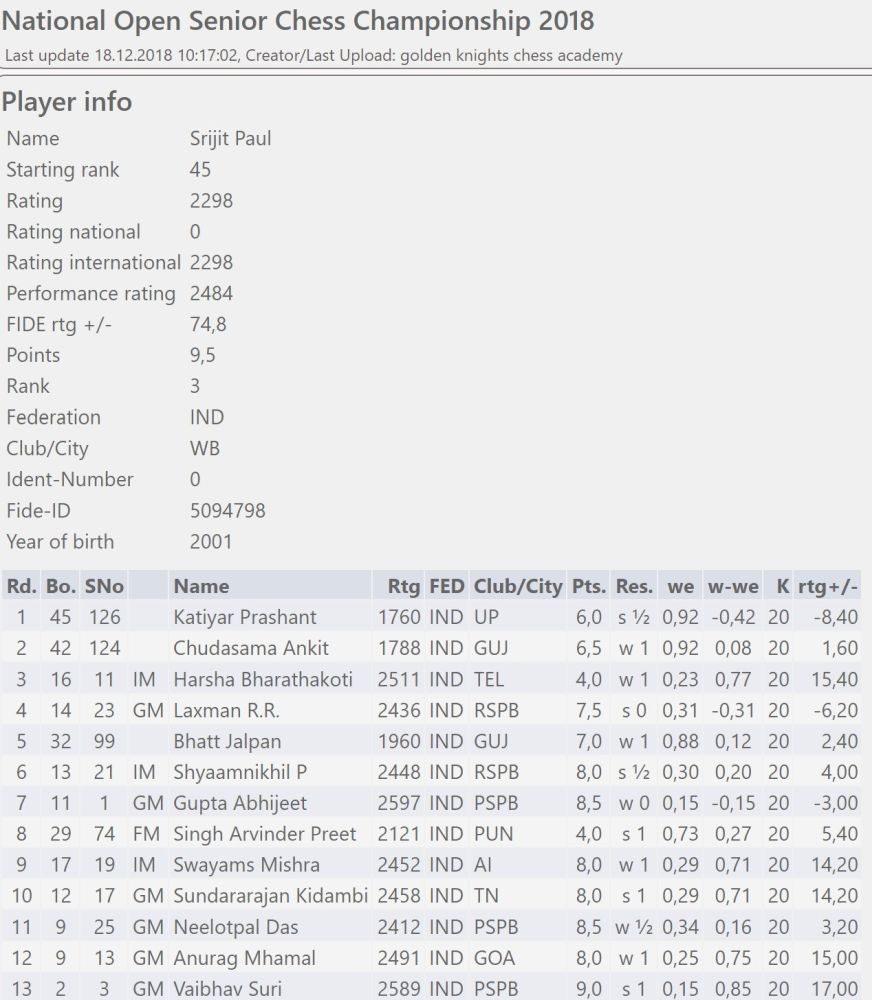Click Bhatt Jalpan's name
This screenshot has width=872, height=1000.
click(x=227, y=741)
